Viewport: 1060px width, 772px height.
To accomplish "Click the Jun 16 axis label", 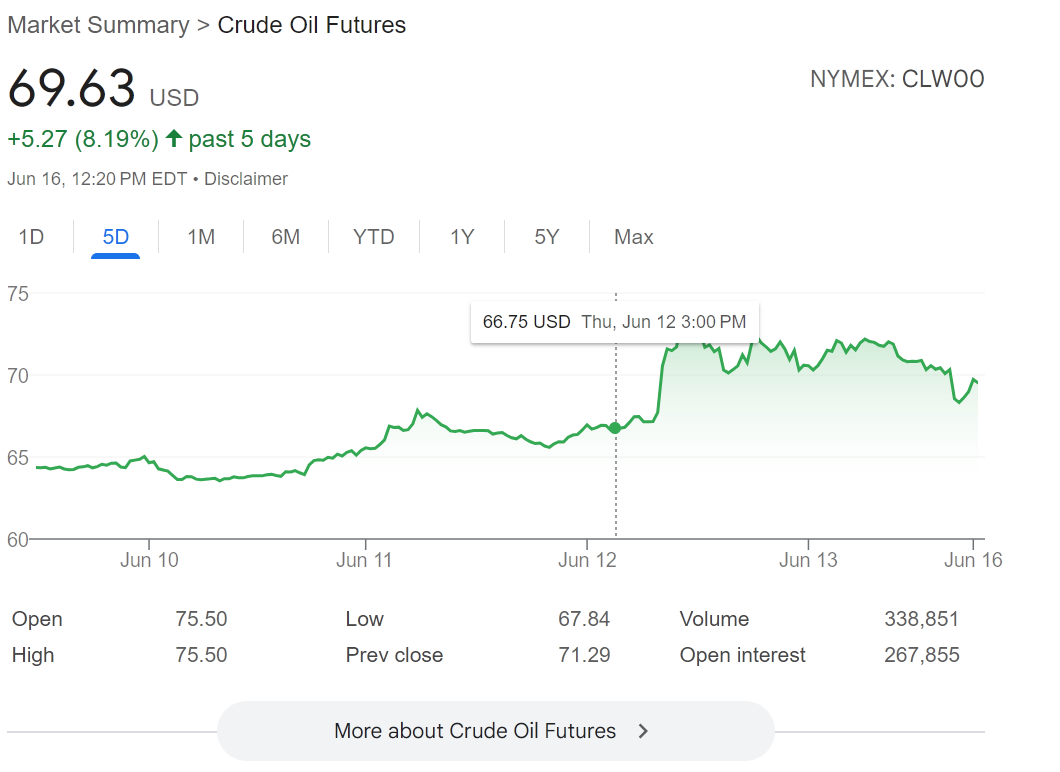I will [973, 560].
